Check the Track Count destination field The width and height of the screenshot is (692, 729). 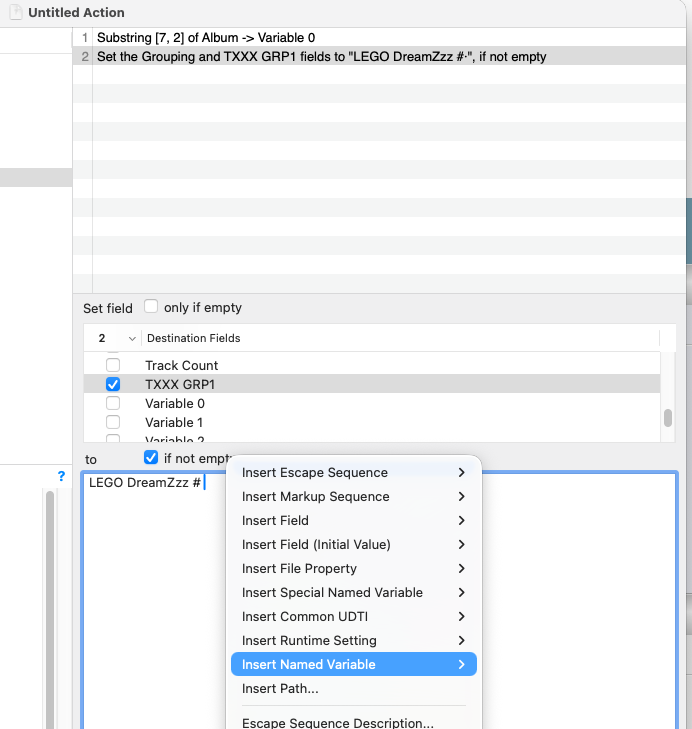(113, 365)
